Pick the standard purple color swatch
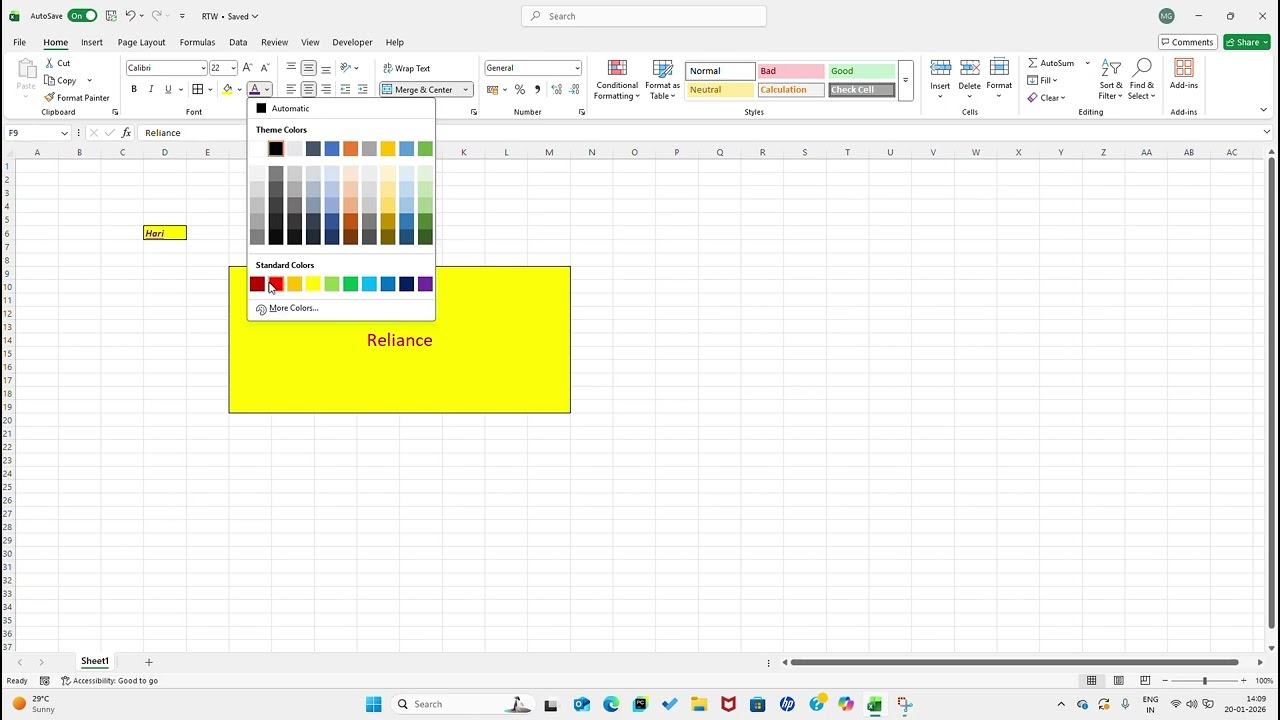The image size is (1280, 720). pos(425,284)
